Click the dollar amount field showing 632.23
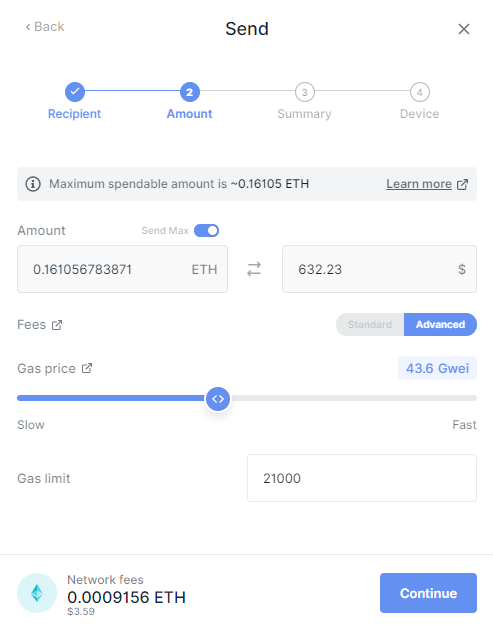The image size is (493, 631). (380, 269)
